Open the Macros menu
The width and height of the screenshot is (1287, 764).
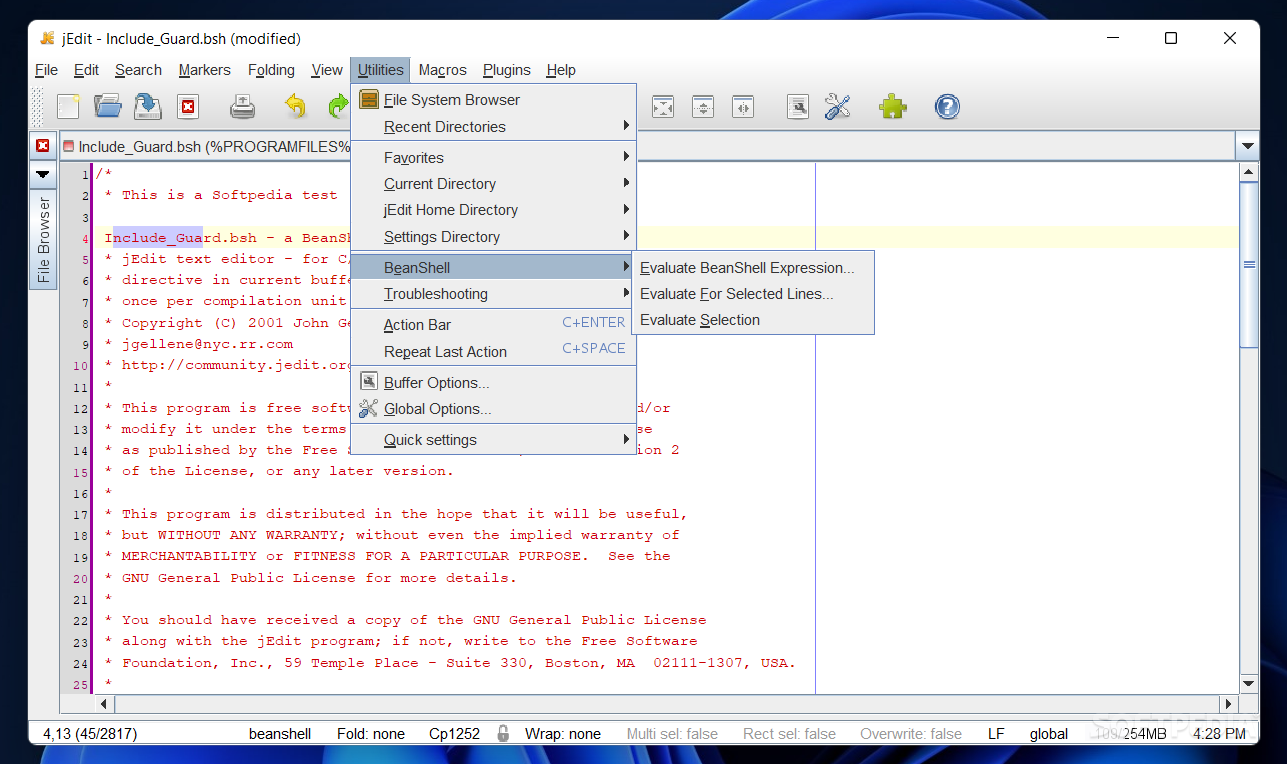[443, 70]
